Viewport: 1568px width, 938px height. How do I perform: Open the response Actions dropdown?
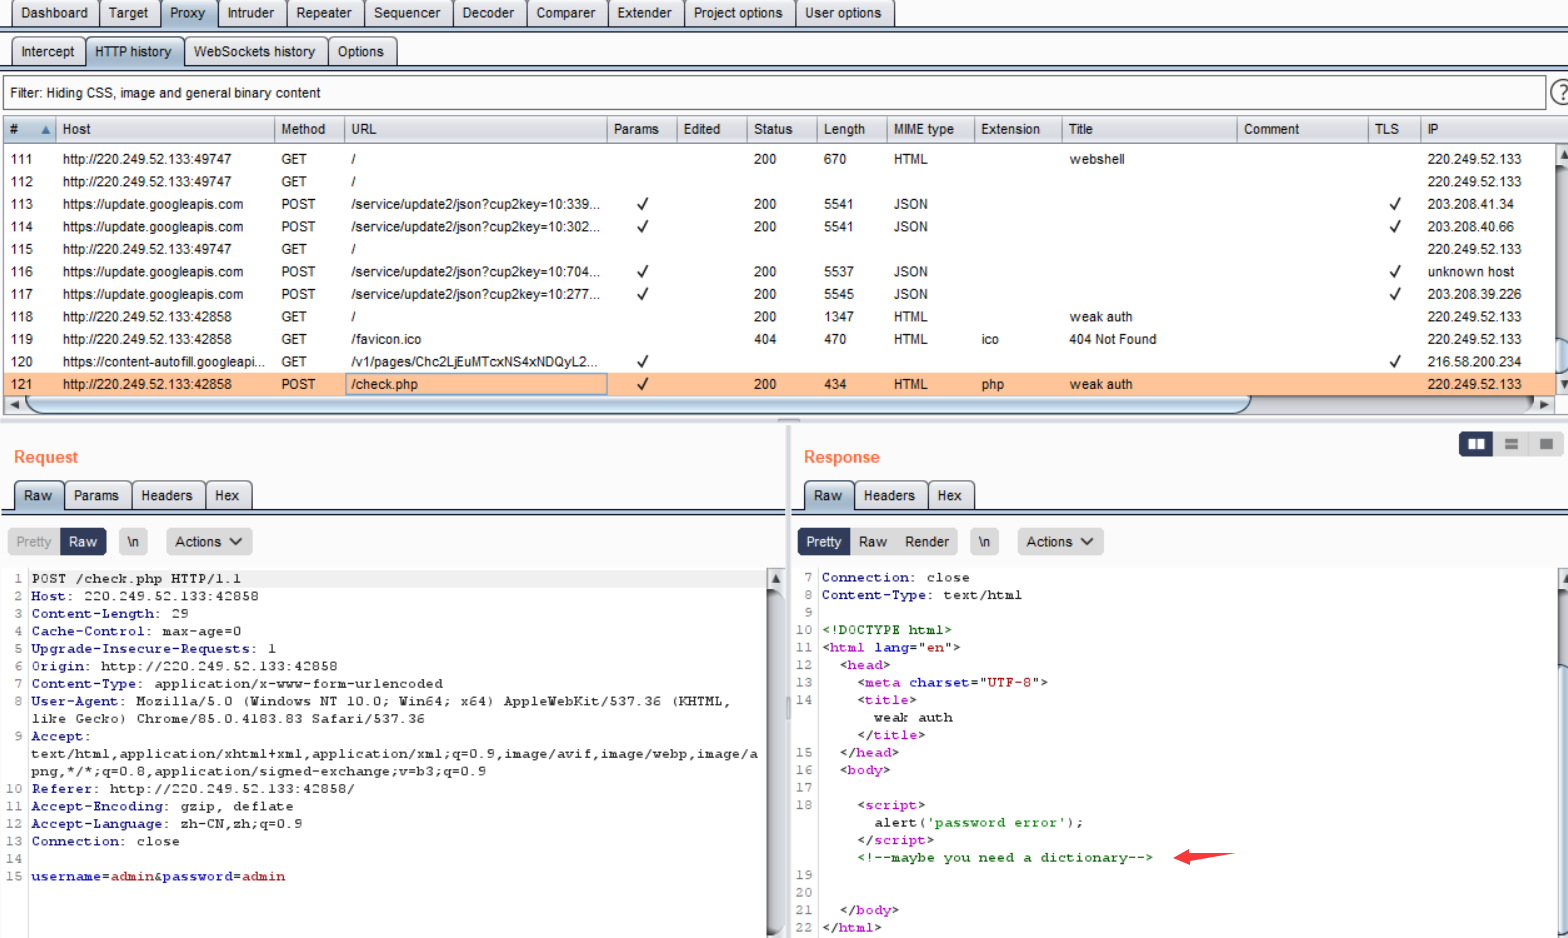(x=1059, y=542)
